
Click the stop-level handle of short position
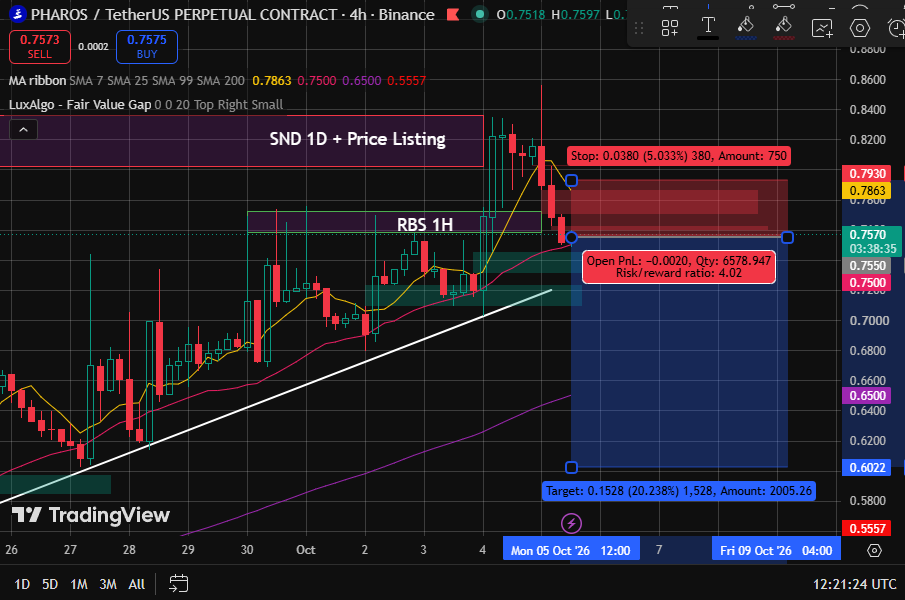click(x=571, y=181)
